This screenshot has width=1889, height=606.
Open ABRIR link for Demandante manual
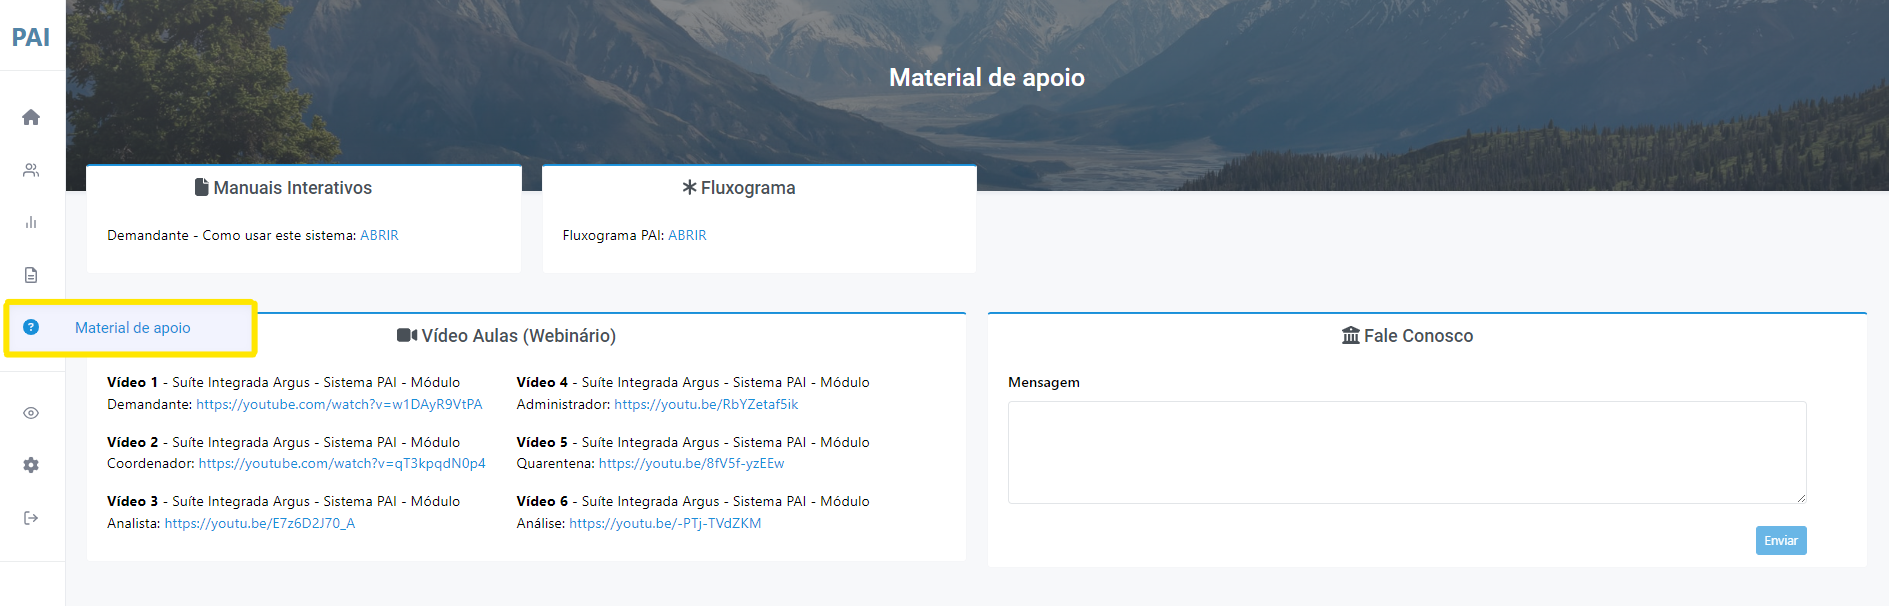[379, 235]
